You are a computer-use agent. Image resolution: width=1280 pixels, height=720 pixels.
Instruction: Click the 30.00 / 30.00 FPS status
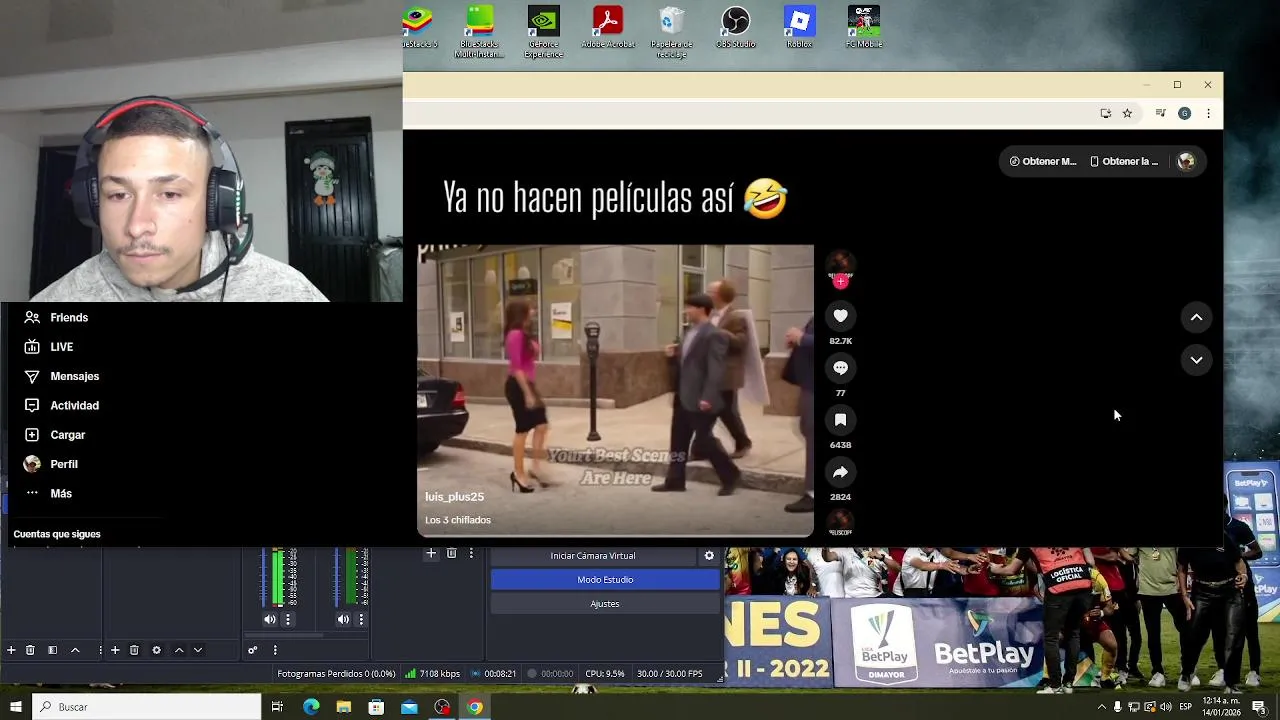pos(669,674)
